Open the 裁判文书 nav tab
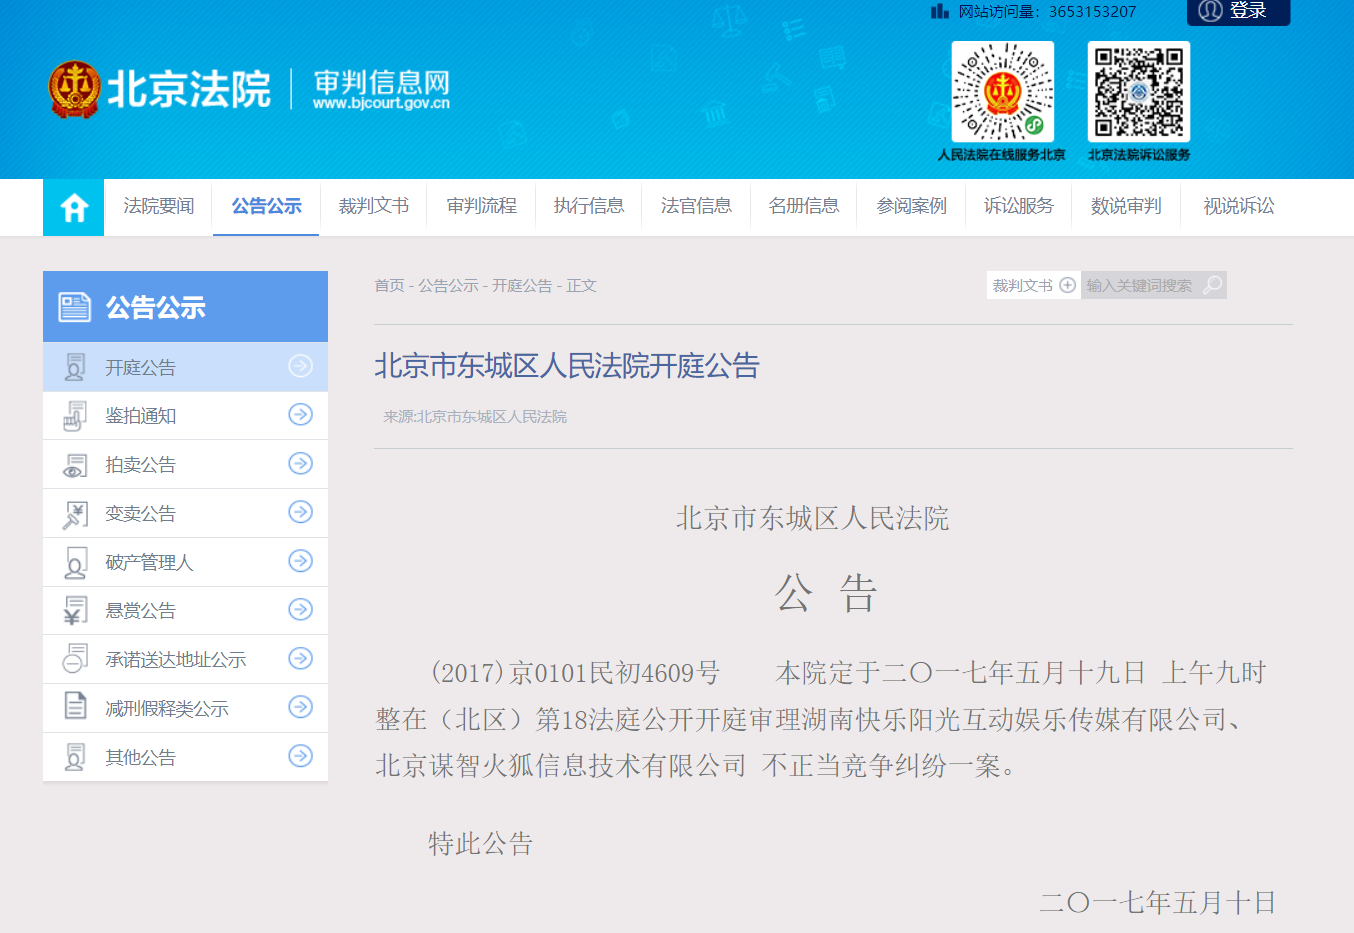Image resolution: width=1354 pixels, height=933 pixels. pos(374,206)
